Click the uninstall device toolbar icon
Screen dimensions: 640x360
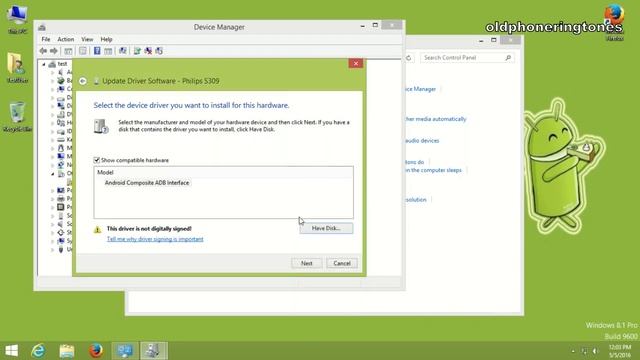148,51
